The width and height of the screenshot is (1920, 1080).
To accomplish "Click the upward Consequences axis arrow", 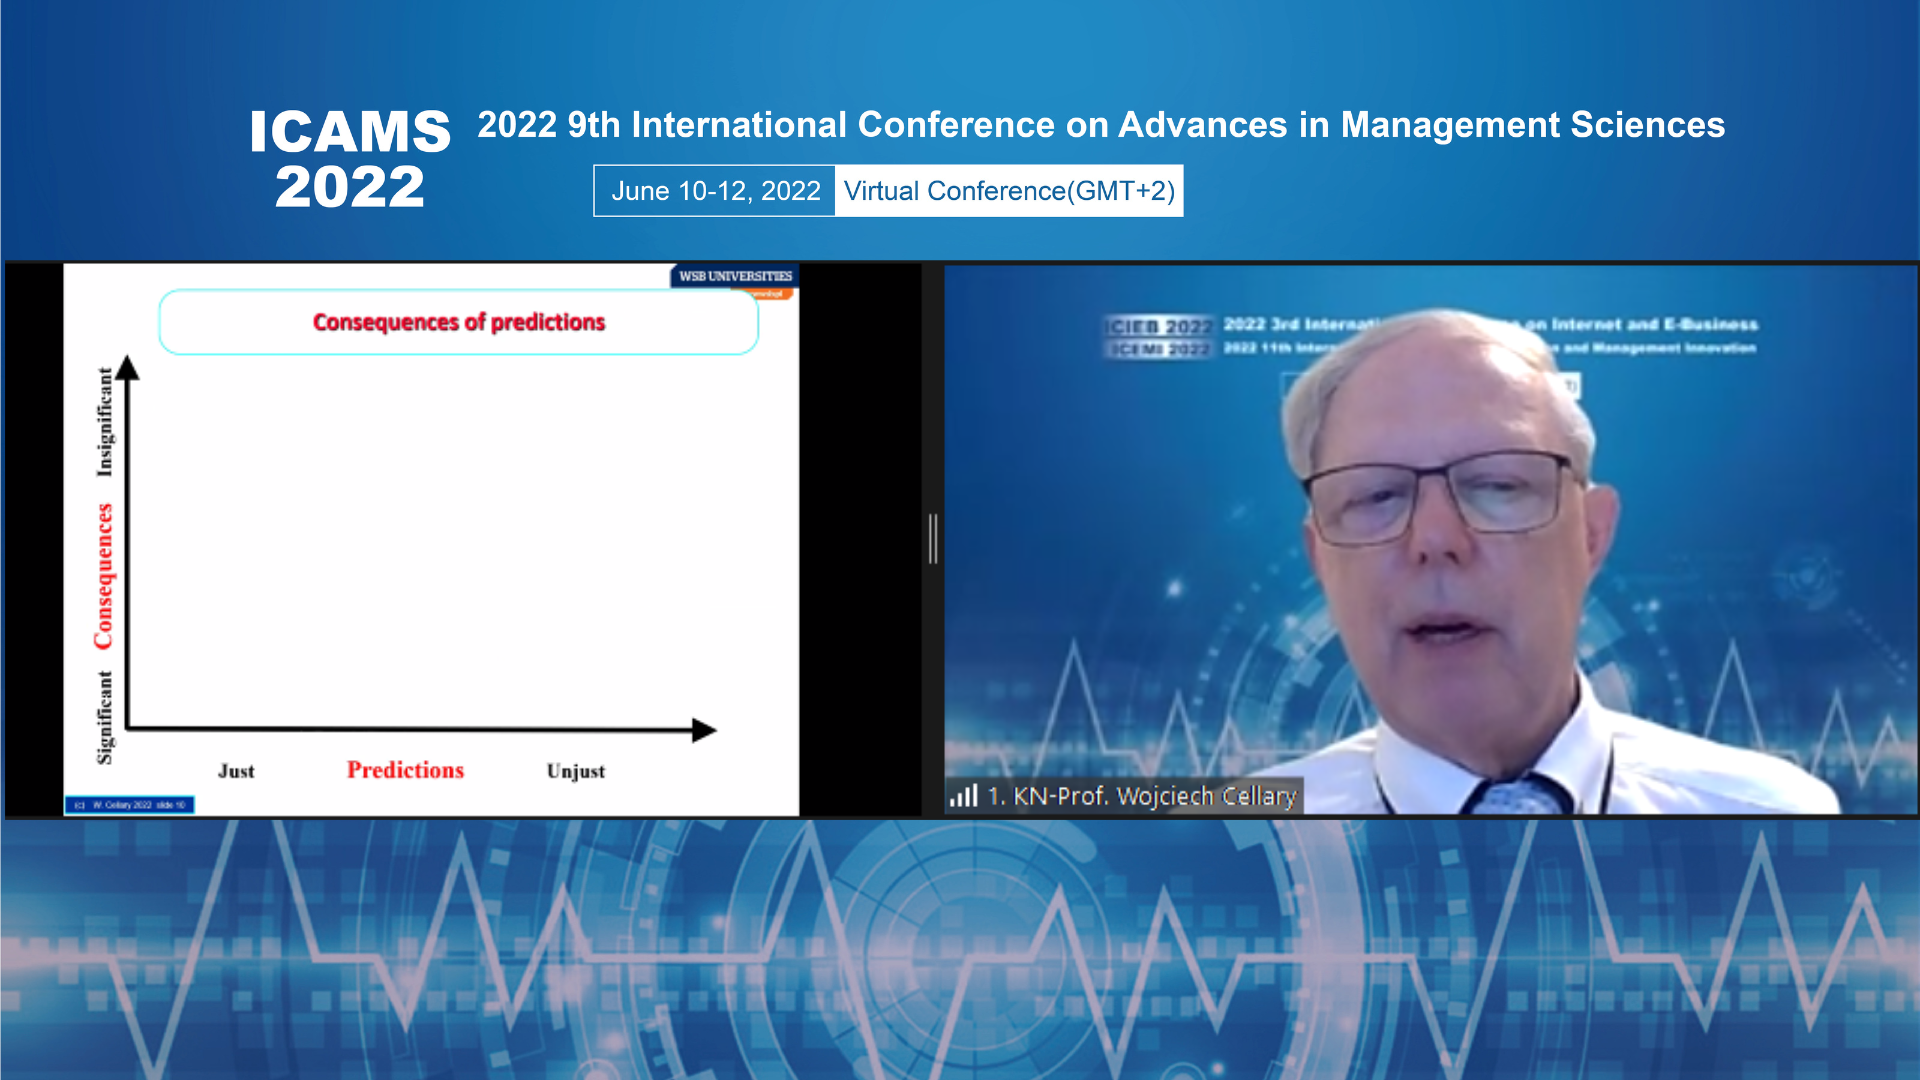I will tap(127, 365).
